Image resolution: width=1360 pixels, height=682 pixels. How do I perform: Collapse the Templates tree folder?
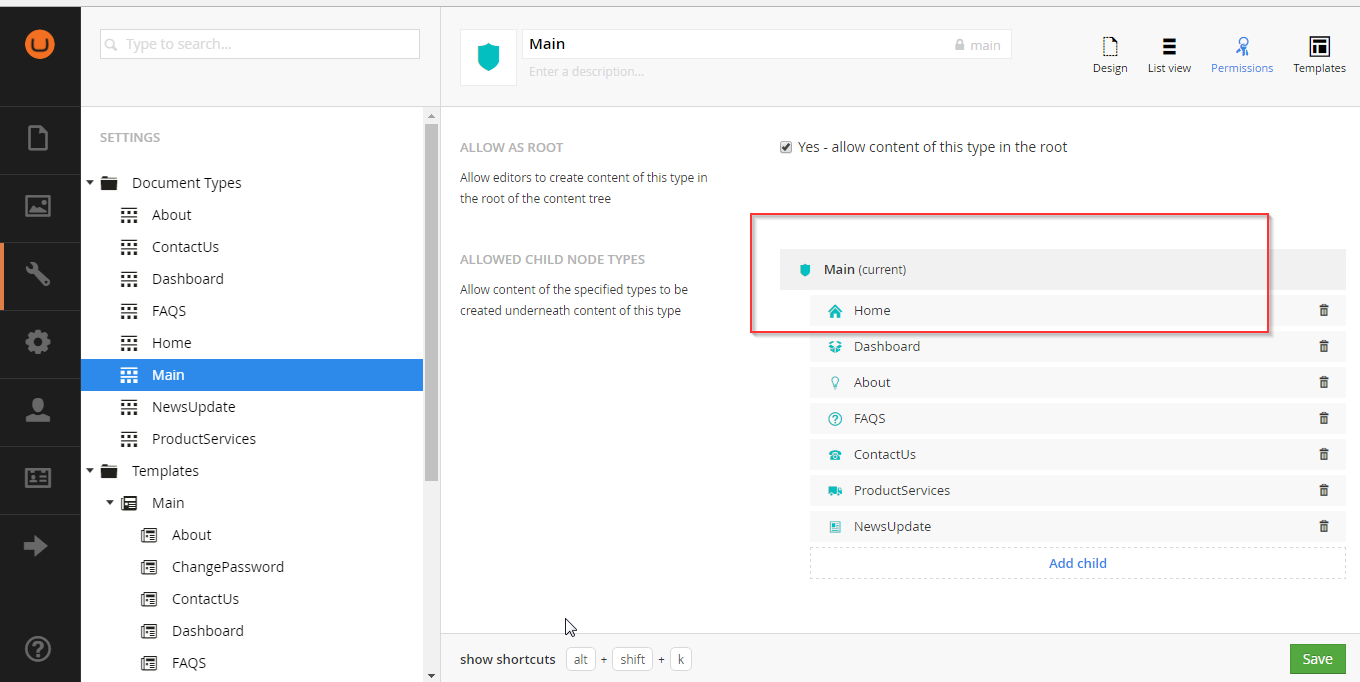[90, 471]
